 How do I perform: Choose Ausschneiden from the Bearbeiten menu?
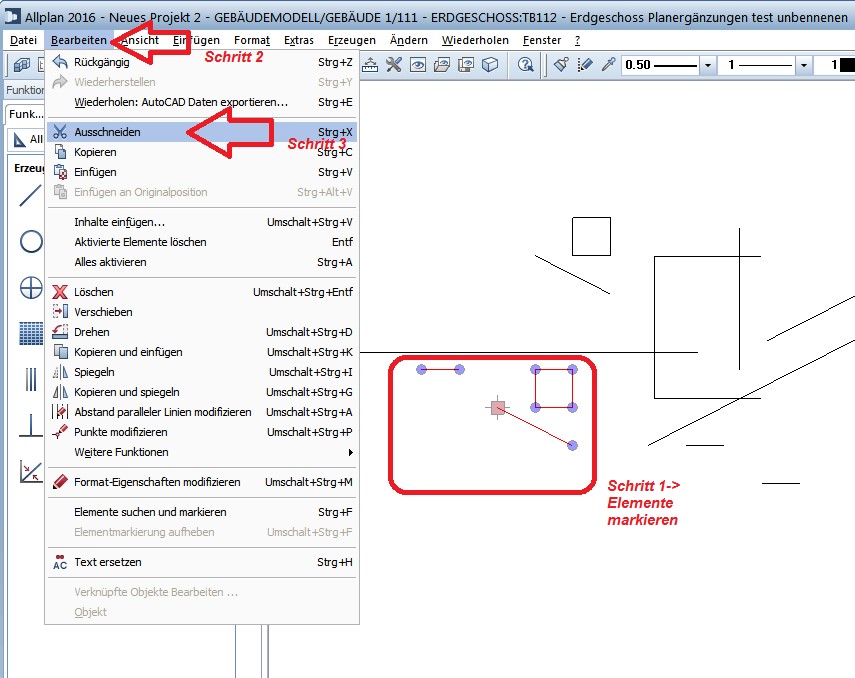[107, 132]
